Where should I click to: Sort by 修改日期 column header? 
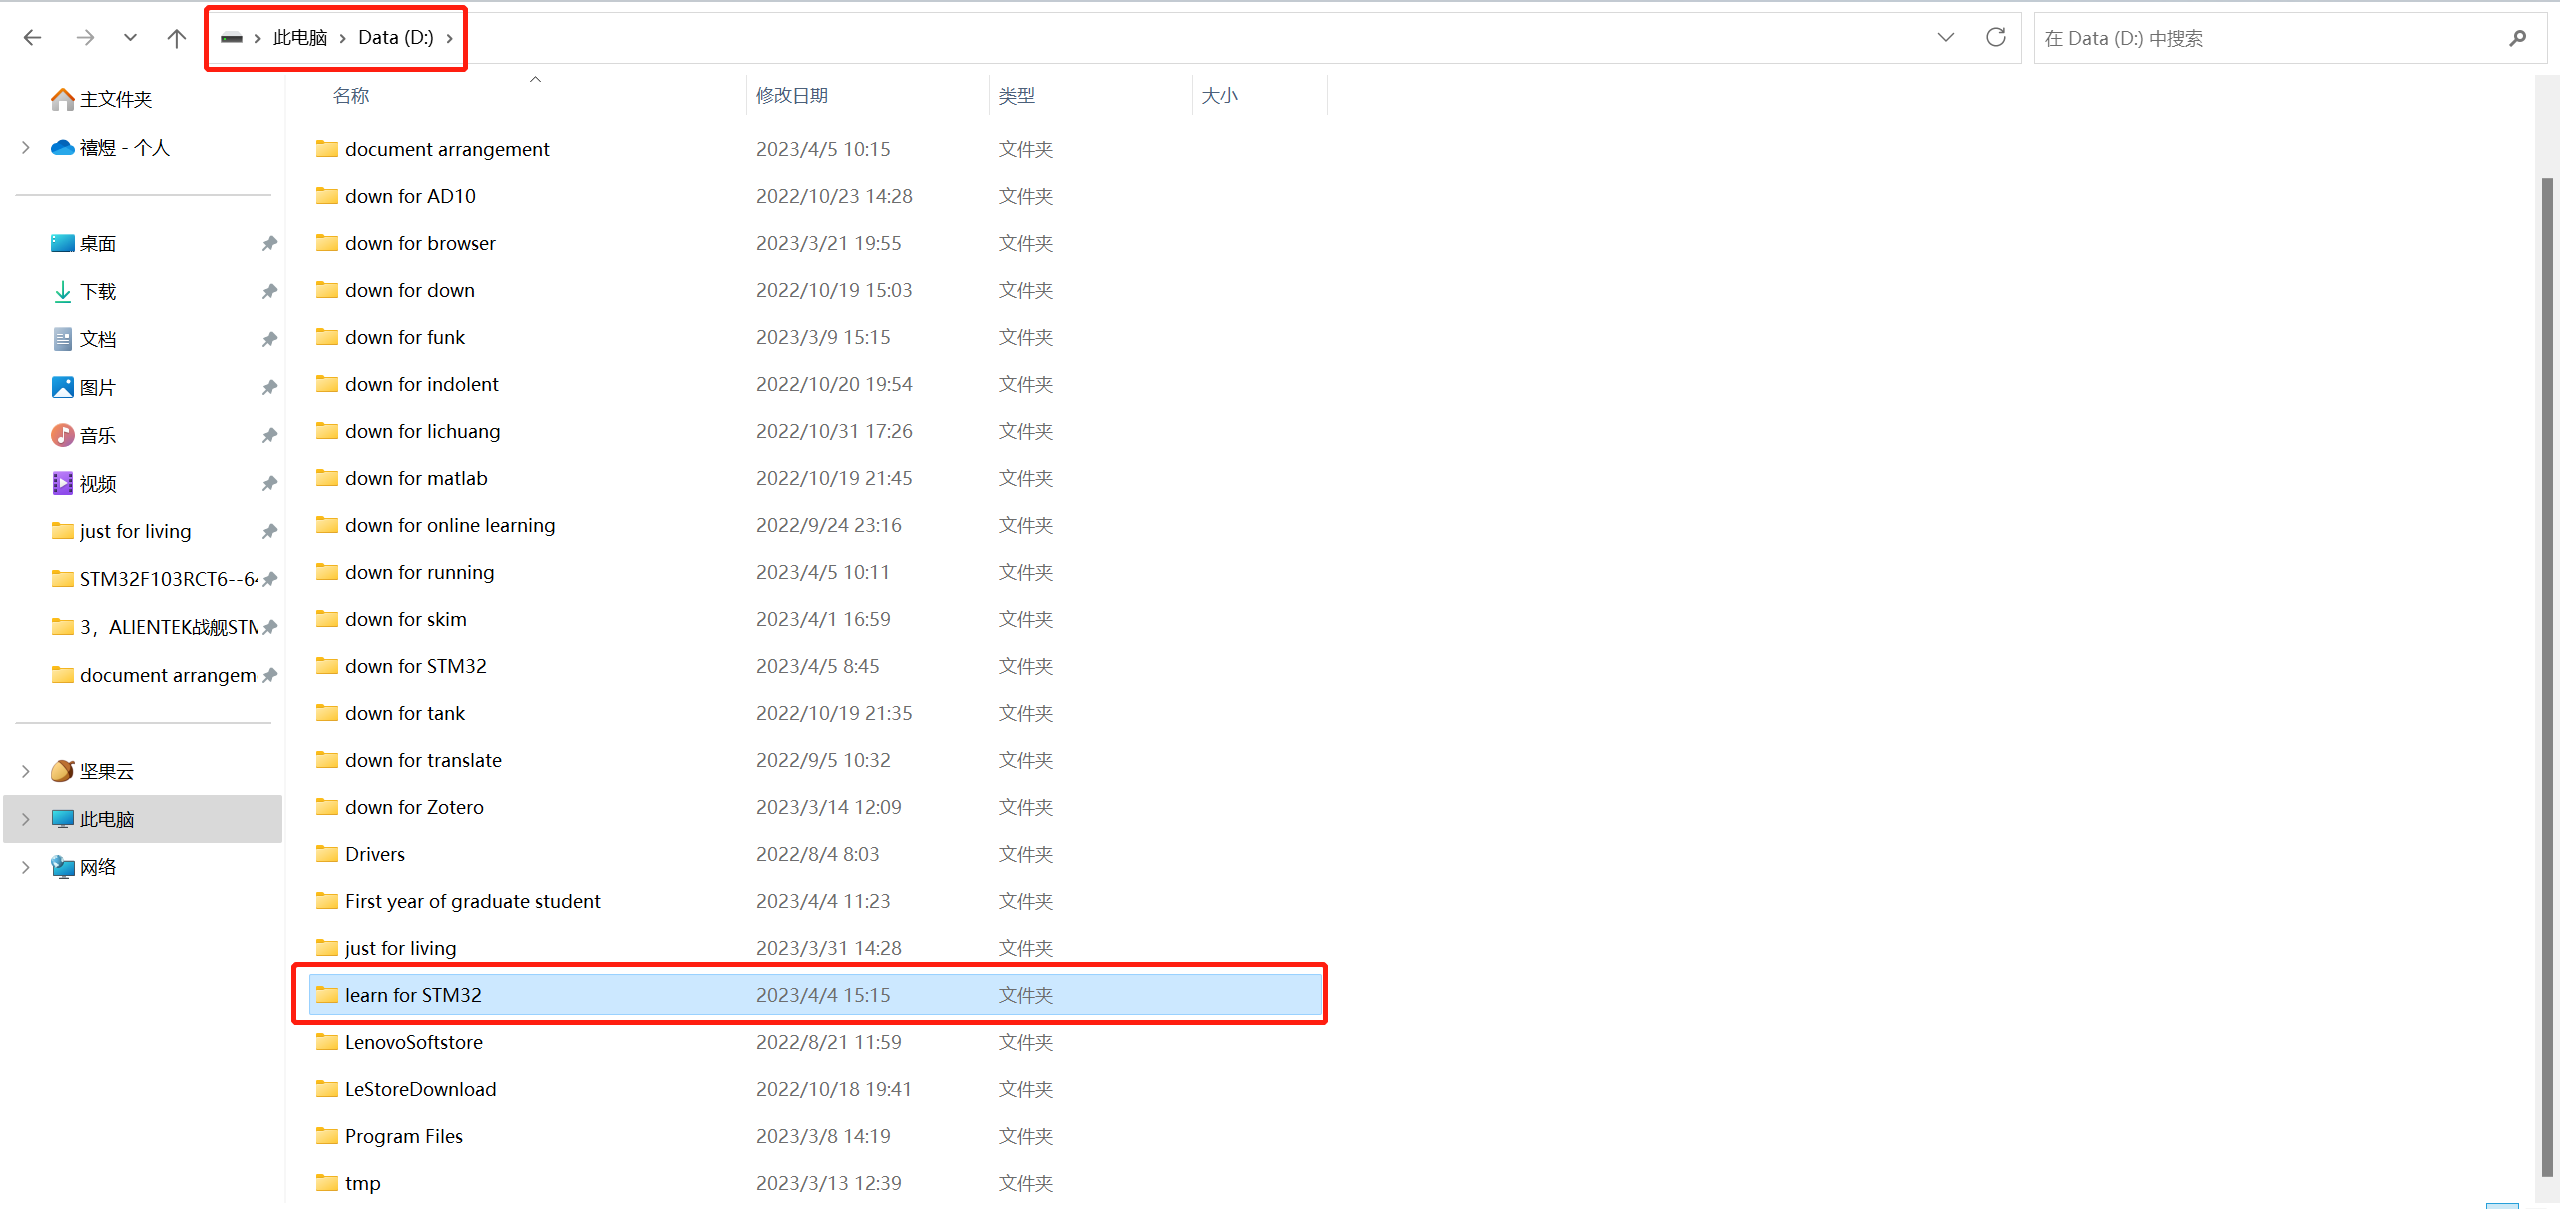coord(791,95)
